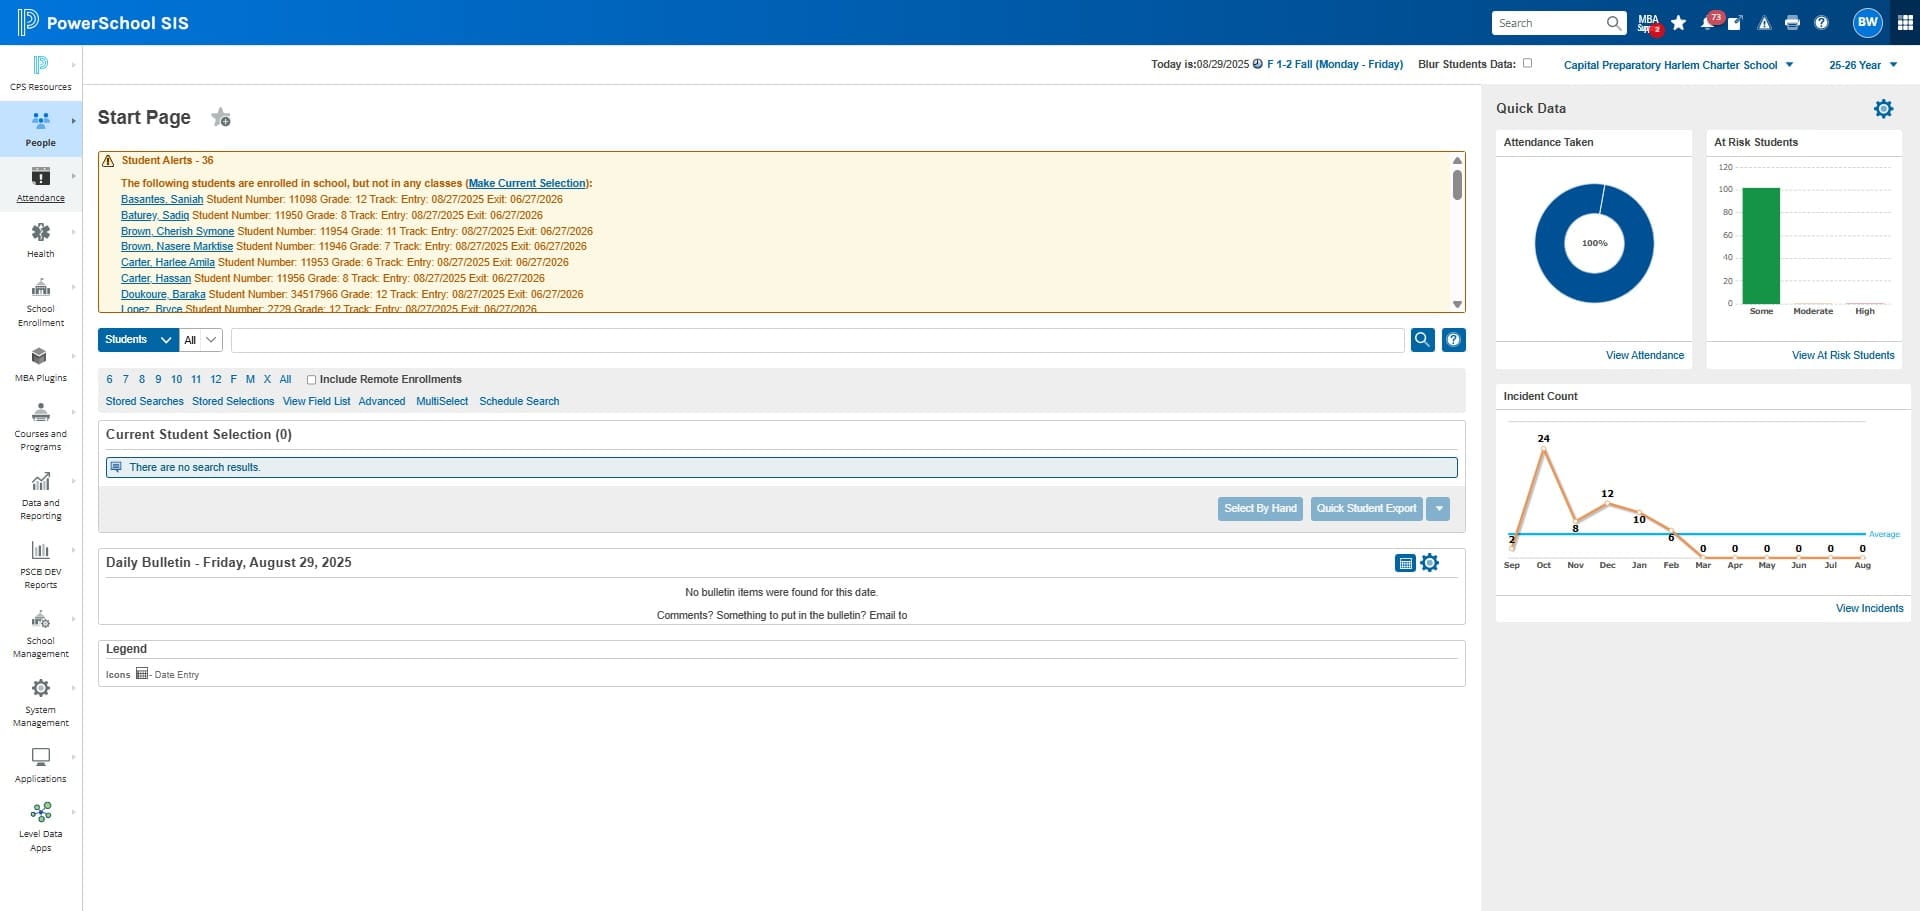Open Schedule Search
Viewport: 1920px width, 911px height.
(x=519, y=402)
